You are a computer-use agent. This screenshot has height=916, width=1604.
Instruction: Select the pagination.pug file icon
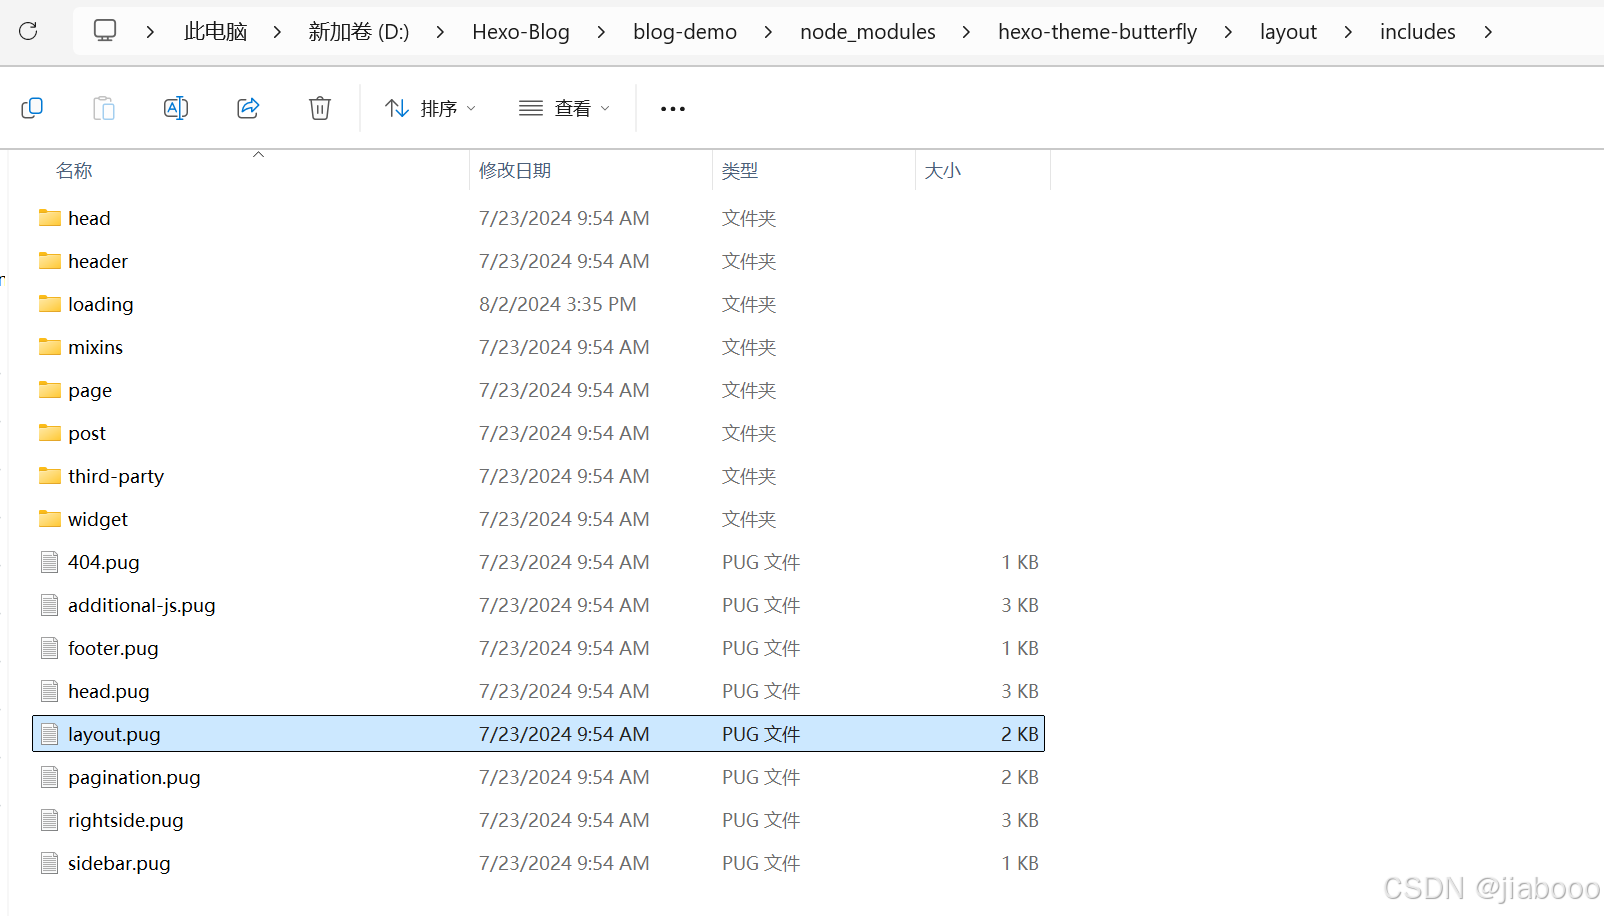tap(50, 777)
